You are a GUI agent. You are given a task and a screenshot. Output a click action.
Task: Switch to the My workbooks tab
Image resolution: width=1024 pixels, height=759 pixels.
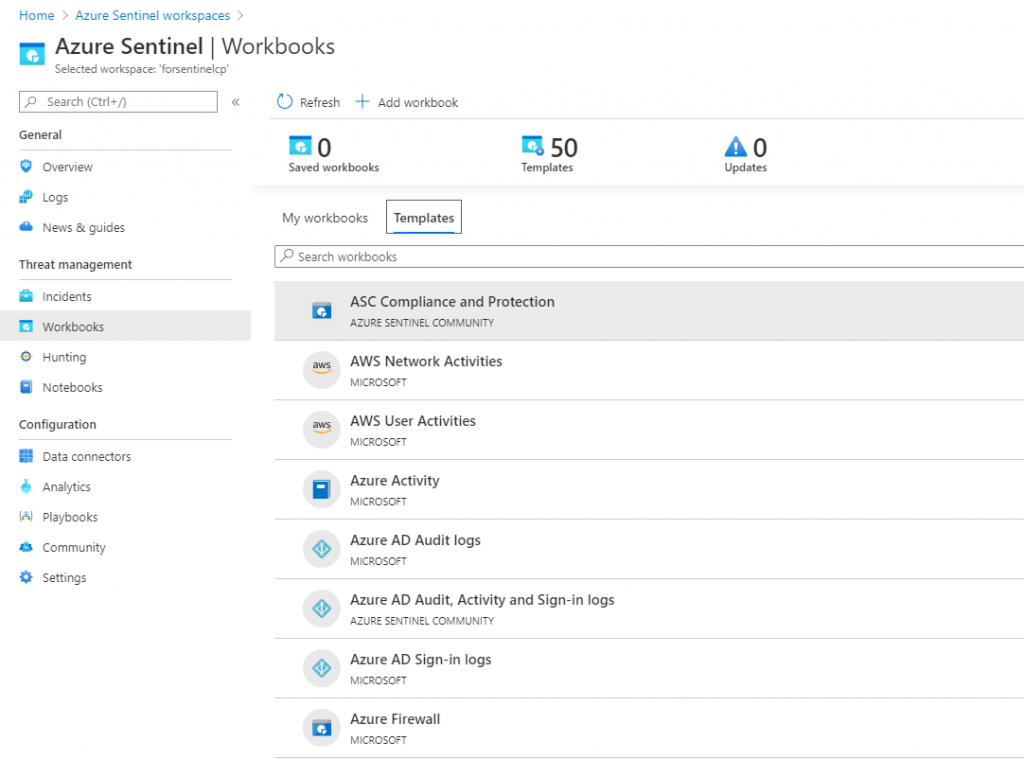(x=325, y=218)
